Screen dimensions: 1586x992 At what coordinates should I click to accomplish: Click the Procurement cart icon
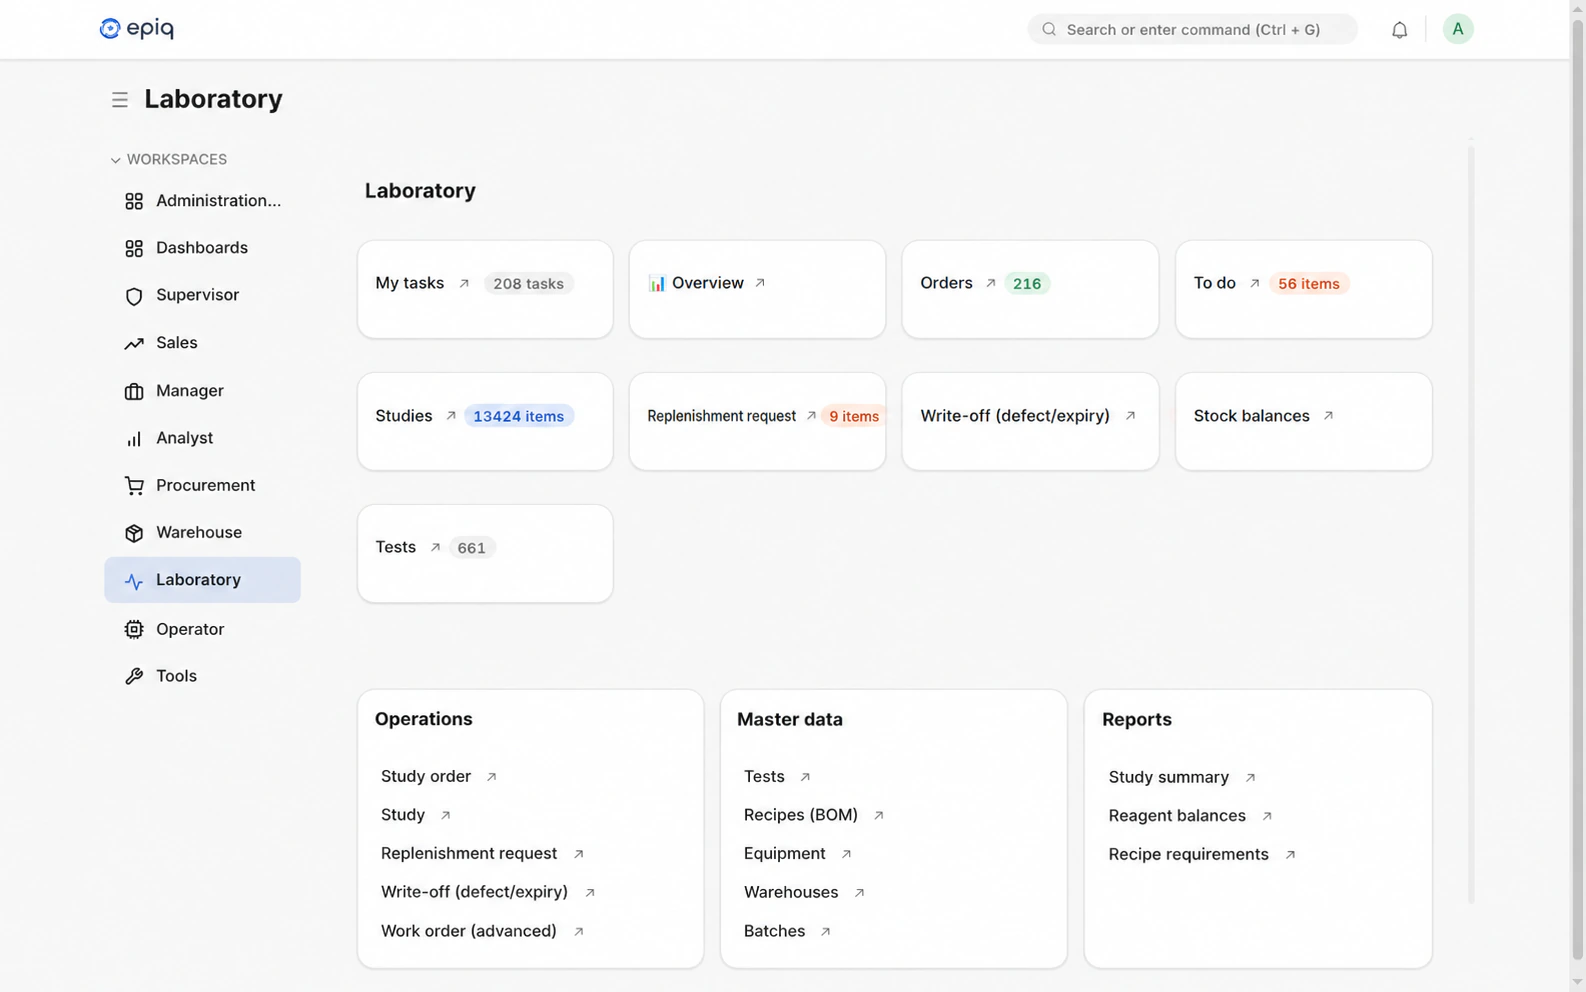tap(134, 486)
